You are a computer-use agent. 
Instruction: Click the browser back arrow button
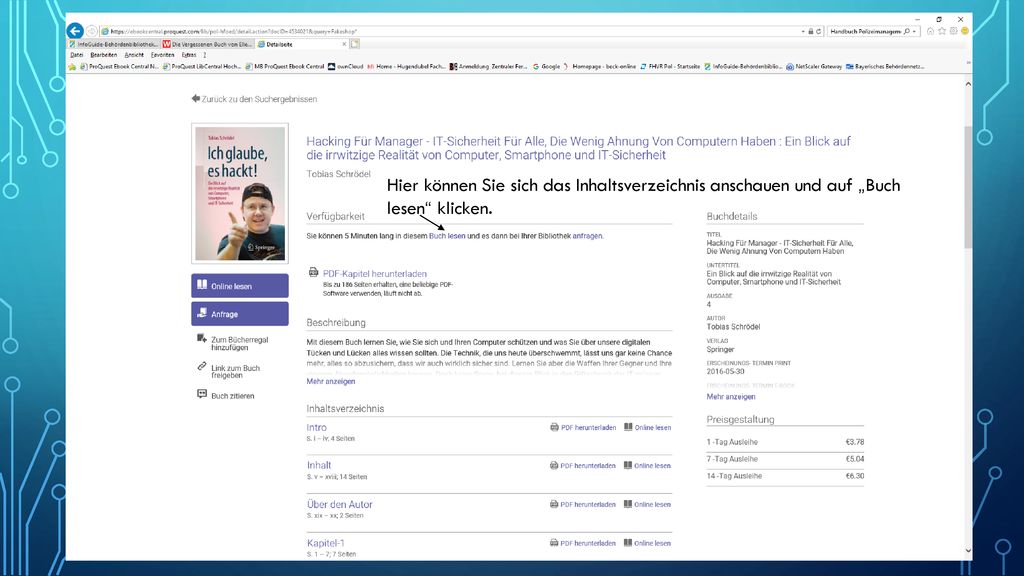click(x=75, y=31)
